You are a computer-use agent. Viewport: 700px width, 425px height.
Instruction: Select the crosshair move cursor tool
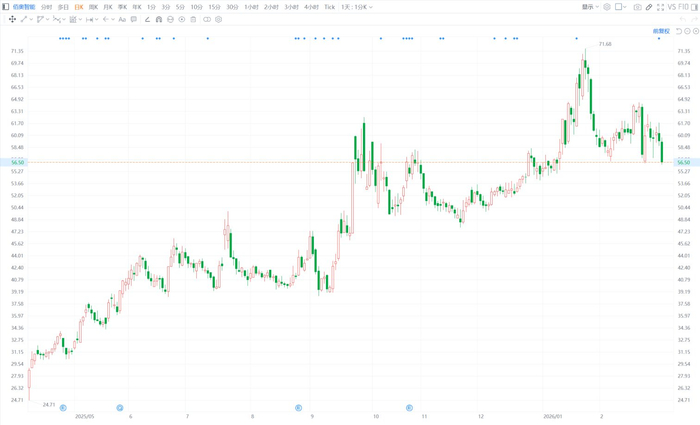coord(12,19)
